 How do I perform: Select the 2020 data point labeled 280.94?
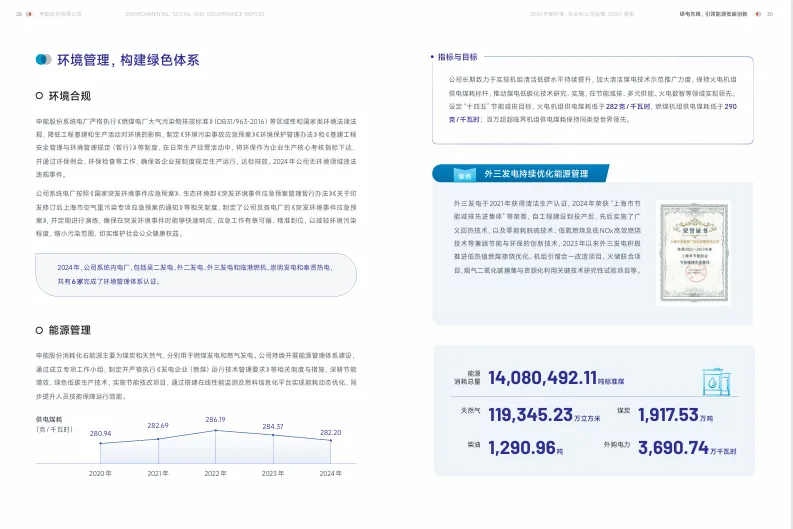click(x=100, y=445)
